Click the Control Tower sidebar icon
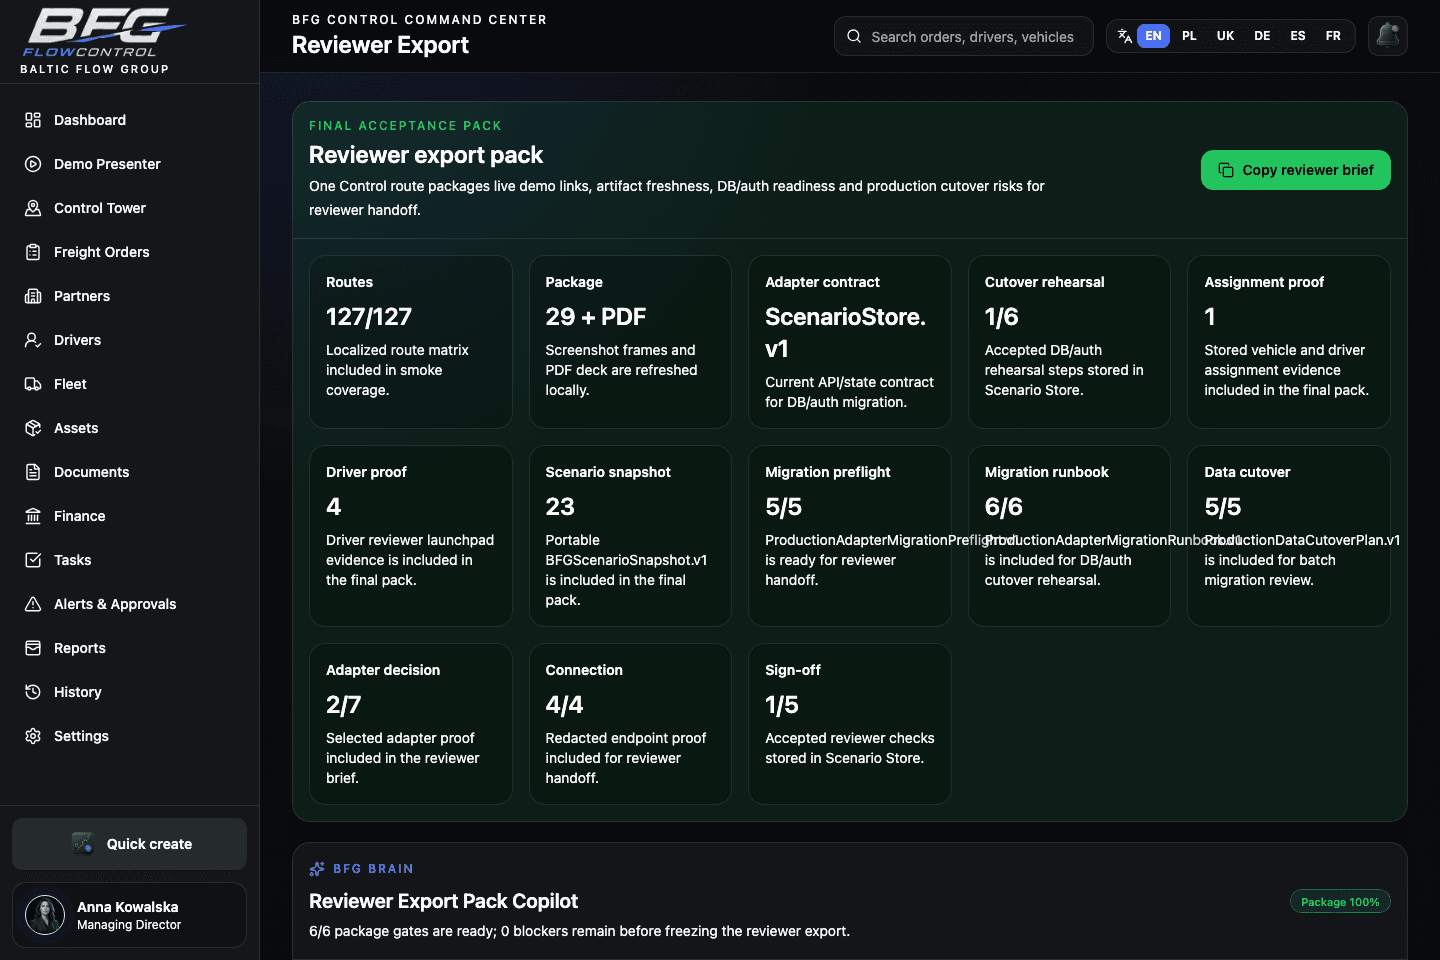Viewport: 1440px width, 960px height. click(33, 208)
